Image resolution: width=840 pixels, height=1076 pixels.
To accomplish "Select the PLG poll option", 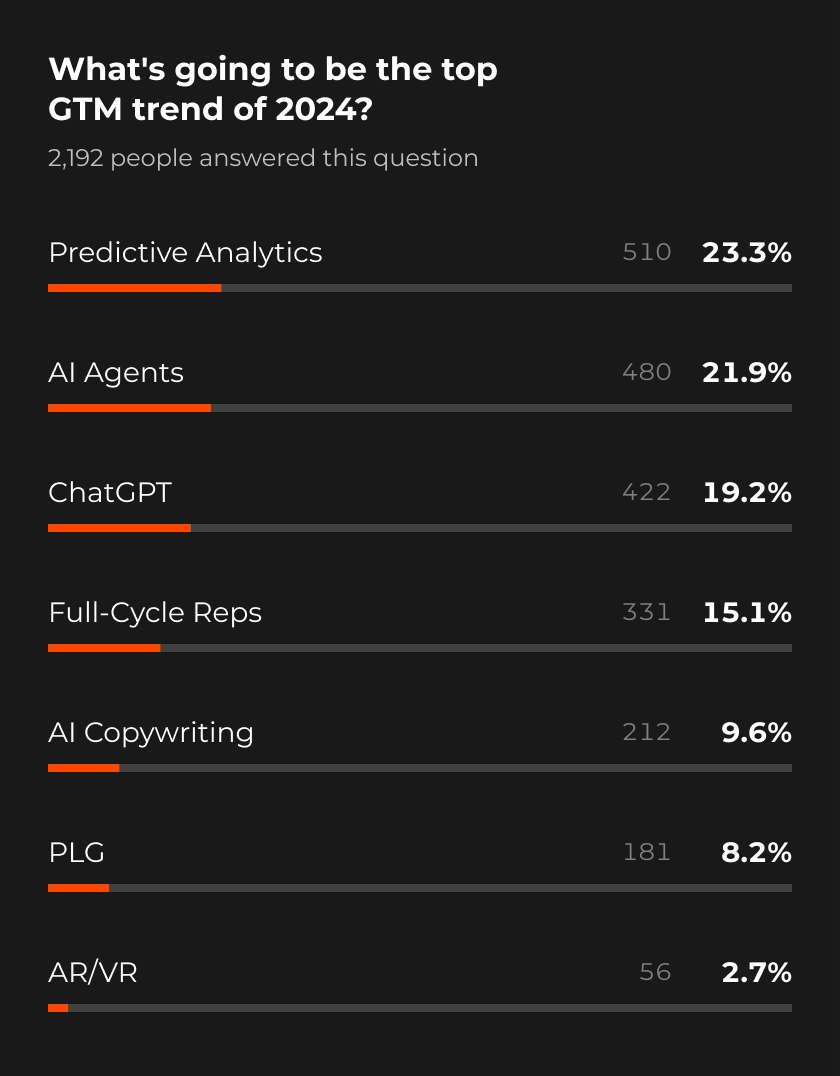I will [77, 852].
